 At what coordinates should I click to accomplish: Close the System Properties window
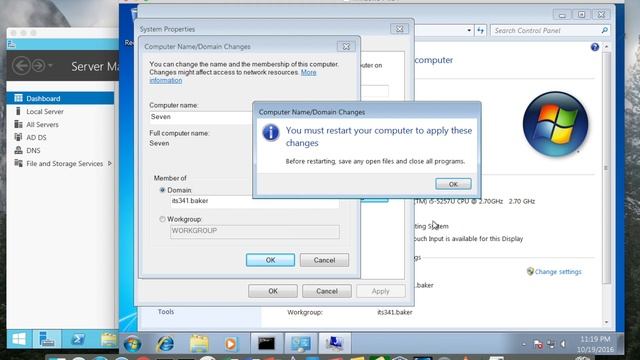coord(399,29)
